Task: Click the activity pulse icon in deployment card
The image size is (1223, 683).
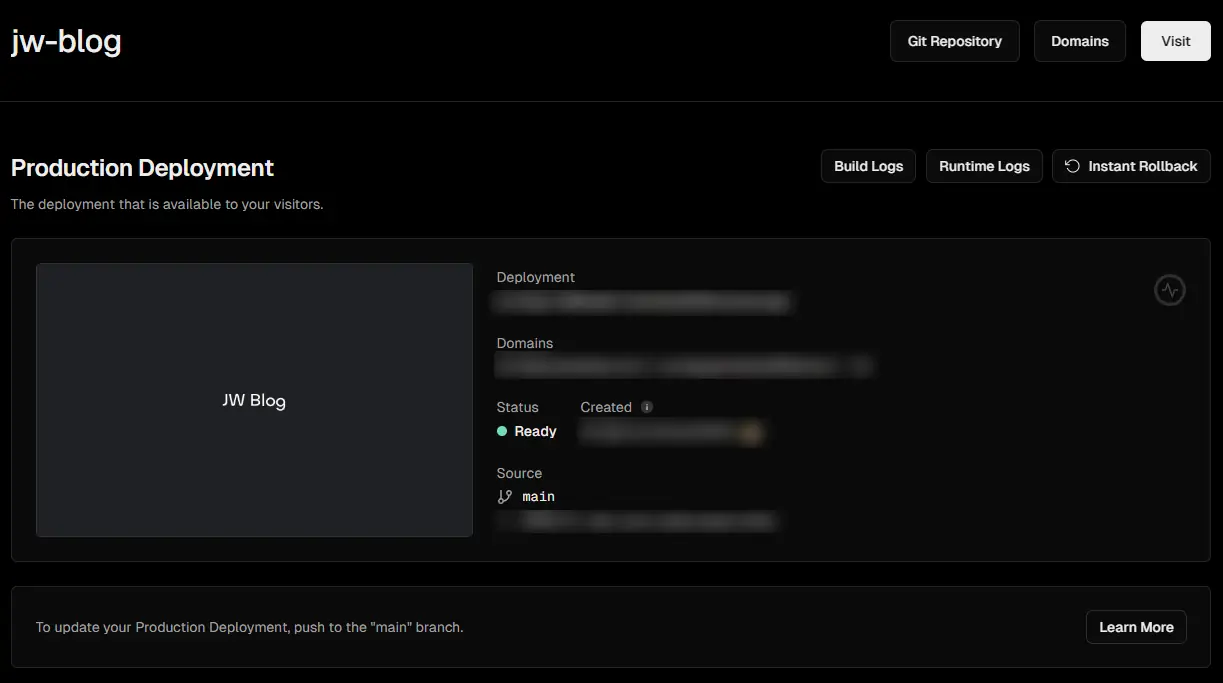Action: tap(1169, 290)
